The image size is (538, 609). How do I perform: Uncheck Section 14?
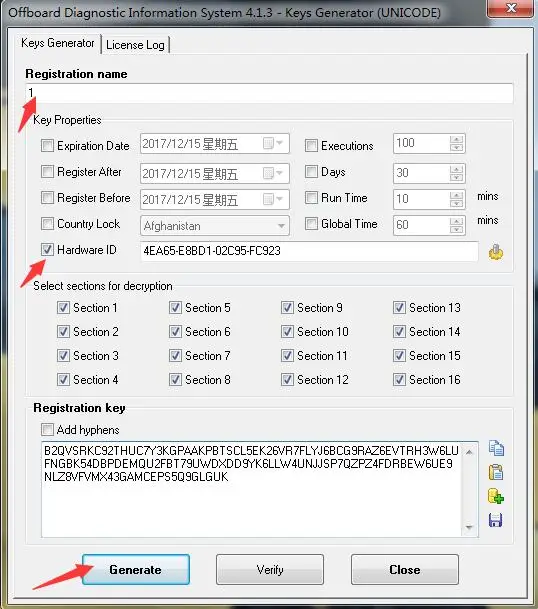(399, 332)
